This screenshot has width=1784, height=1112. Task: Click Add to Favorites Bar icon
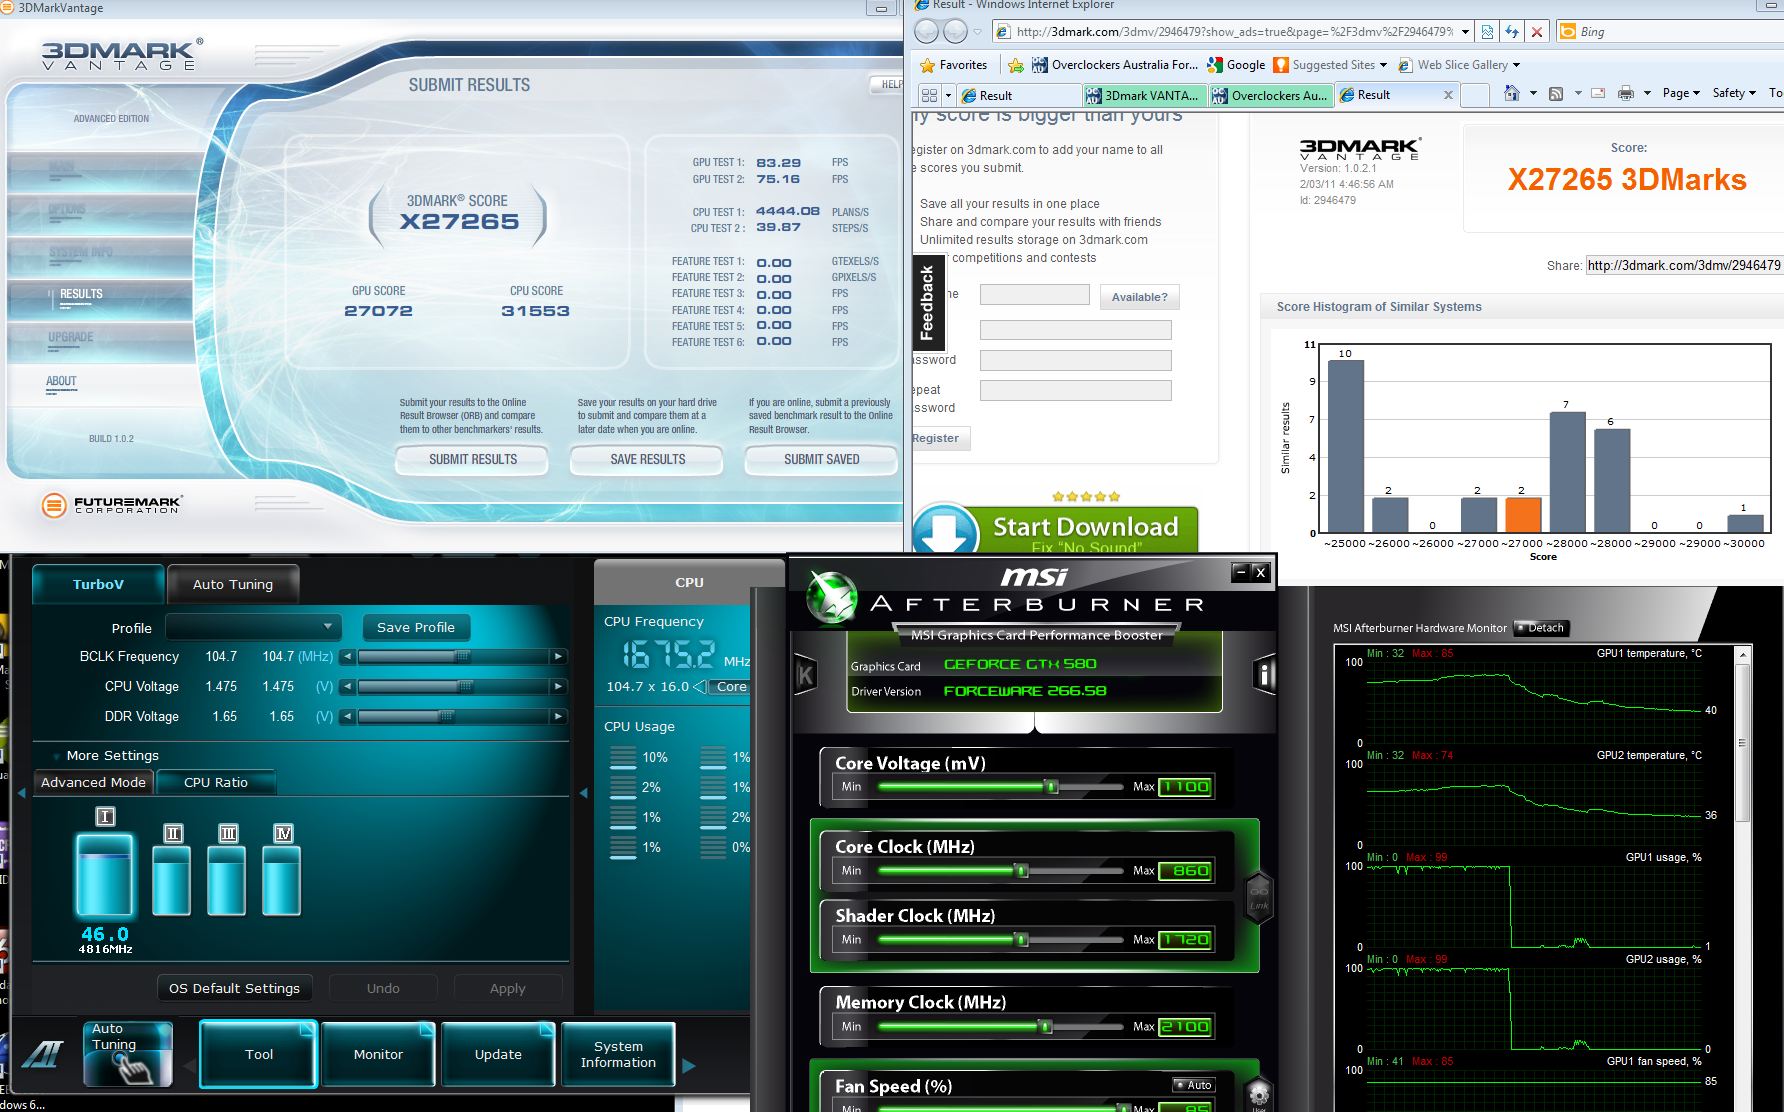1016,65
